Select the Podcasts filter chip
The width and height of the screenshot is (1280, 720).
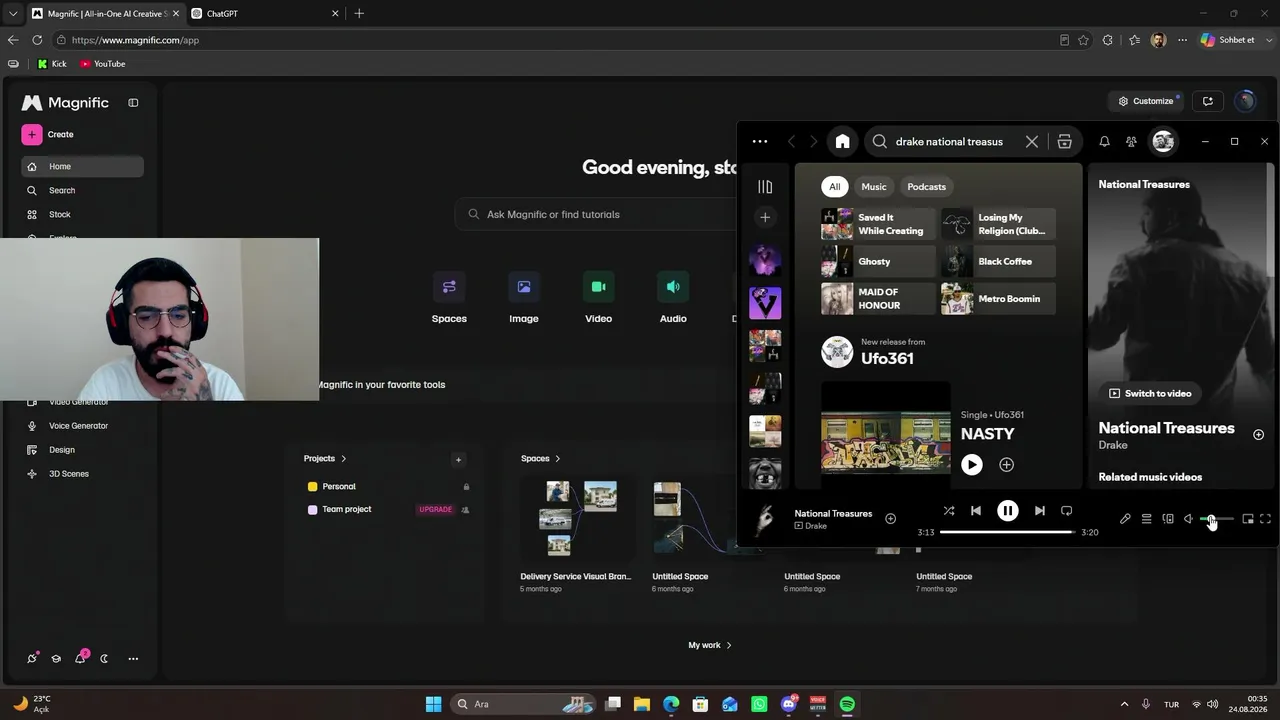coord(926,187)
